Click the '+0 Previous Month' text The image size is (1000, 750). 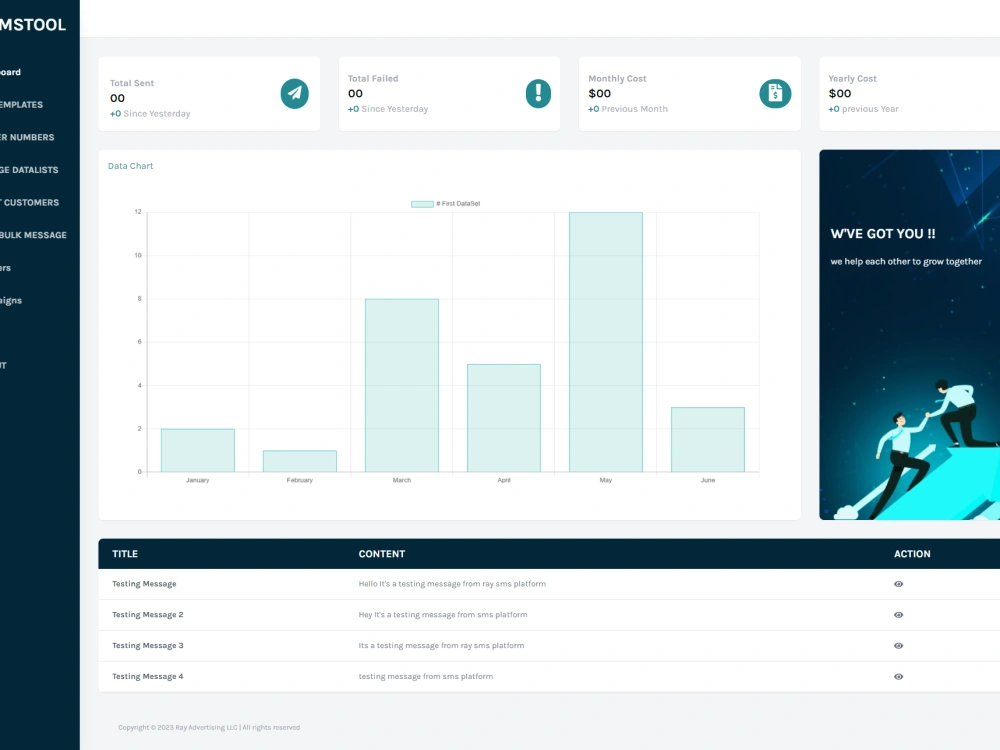[x=628, y=109]
